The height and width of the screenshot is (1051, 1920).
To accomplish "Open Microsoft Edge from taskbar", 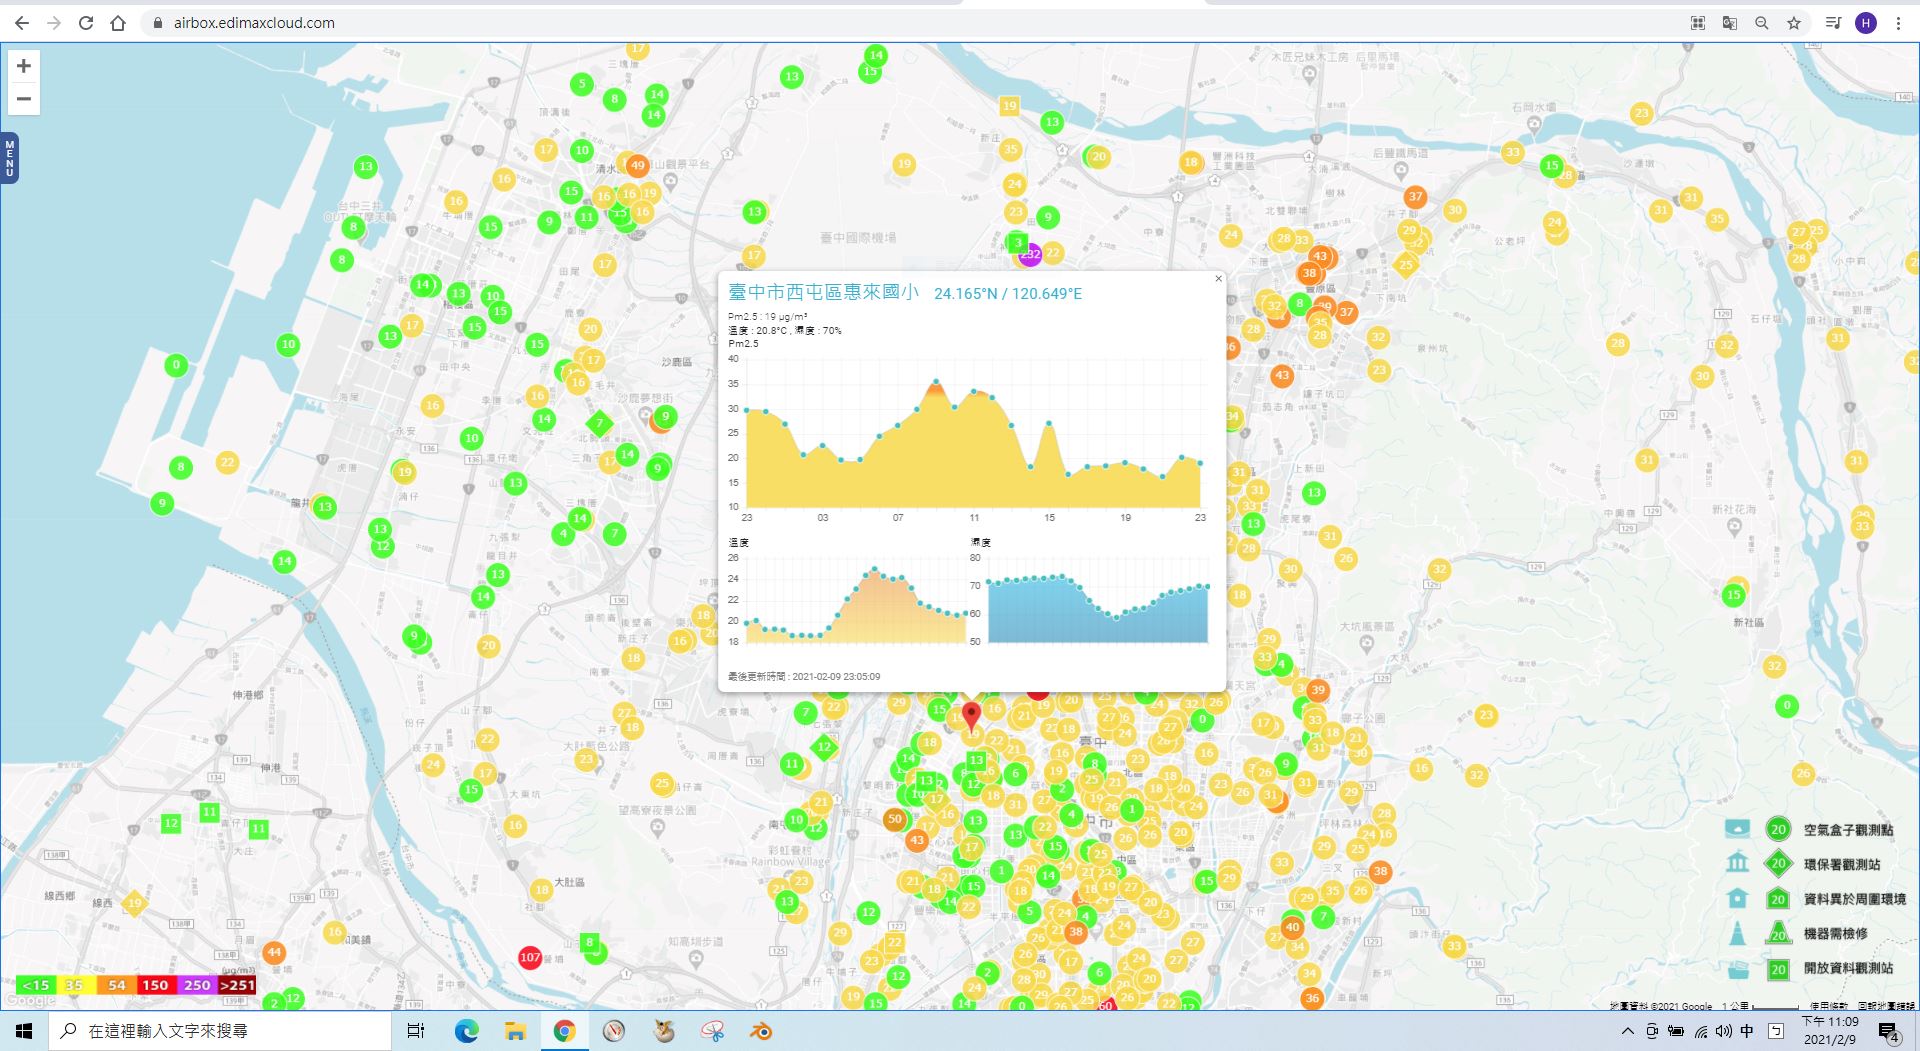I will click(x=466, y=1031).
